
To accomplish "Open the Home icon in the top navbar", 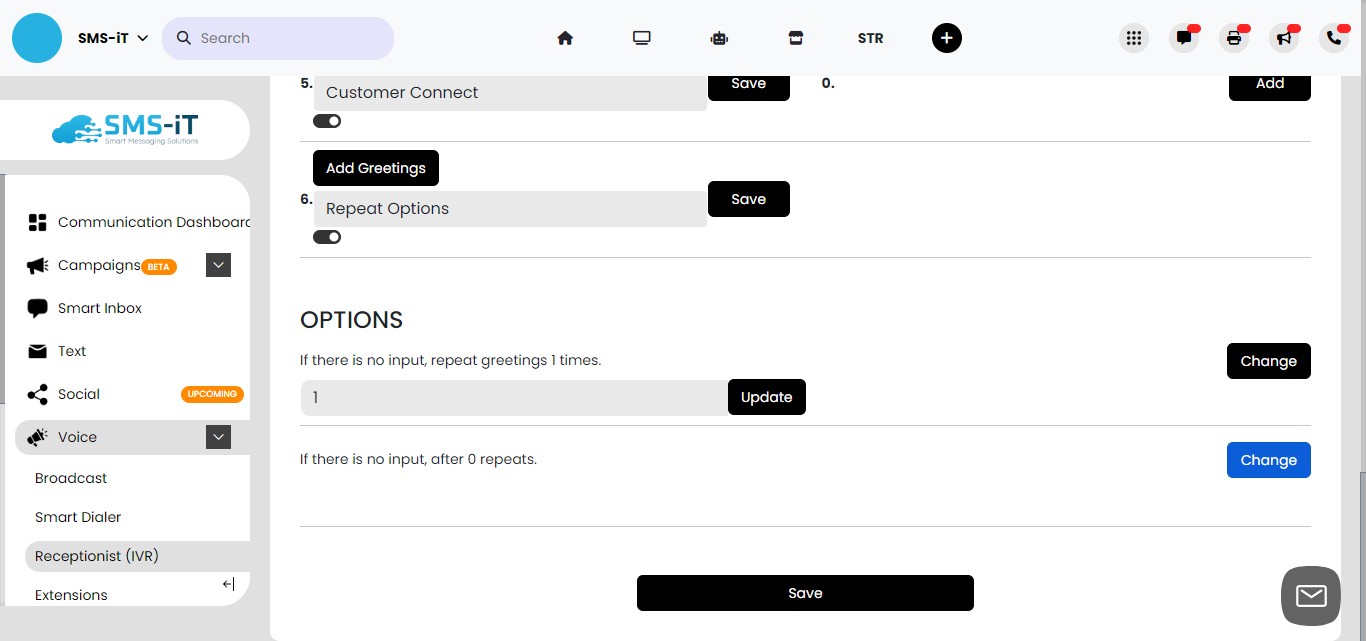I will click(x=565, y=37).
